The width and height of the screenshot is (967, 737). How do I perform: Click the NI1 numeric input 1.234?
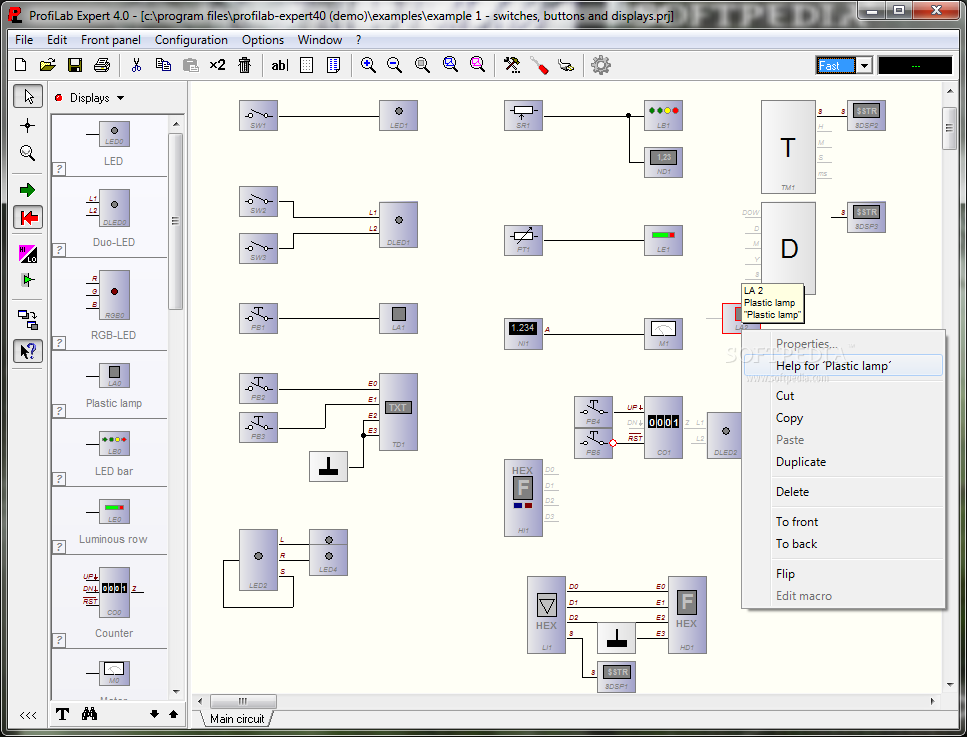[523, 334]
